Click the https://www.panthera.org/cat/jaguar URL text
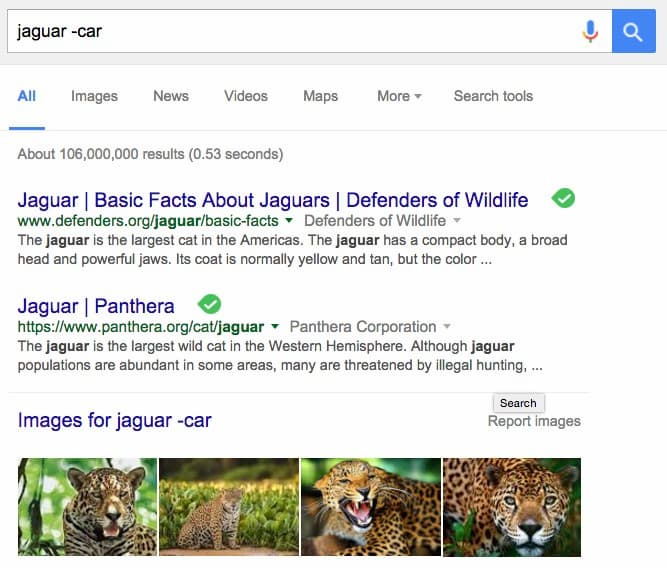The height and width of the screenshot is (568, 667). coord(141,327)
